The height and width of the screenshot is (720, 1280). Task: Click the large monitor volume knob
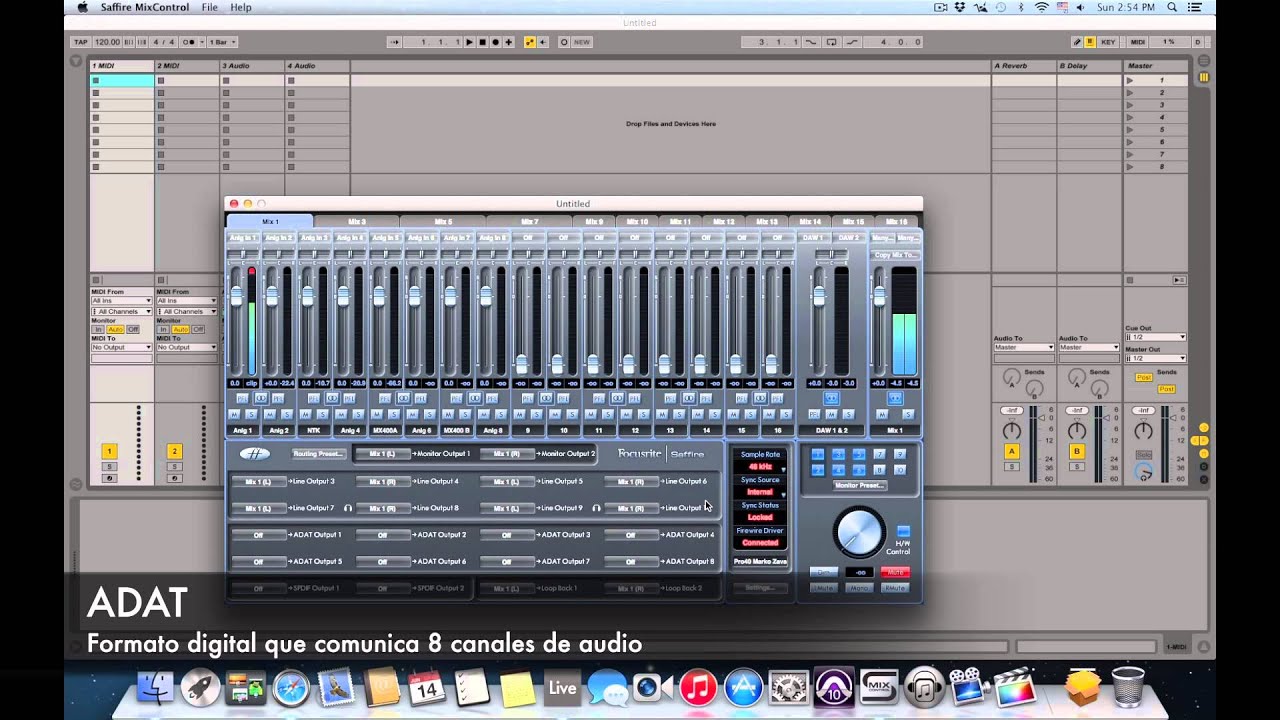click(859, 532)
